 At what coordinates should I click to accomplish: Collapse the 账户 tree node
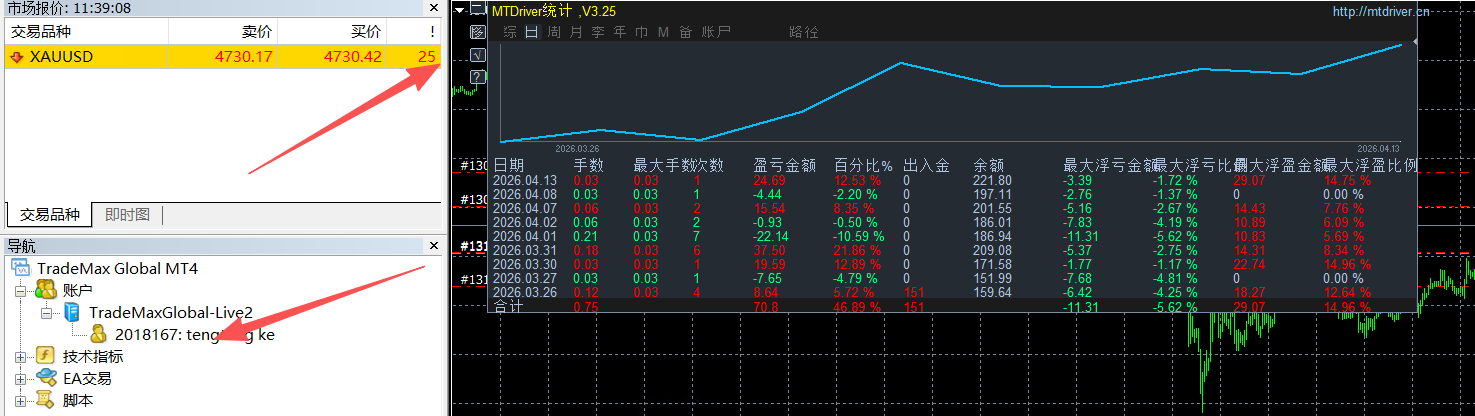coord(20,290)
